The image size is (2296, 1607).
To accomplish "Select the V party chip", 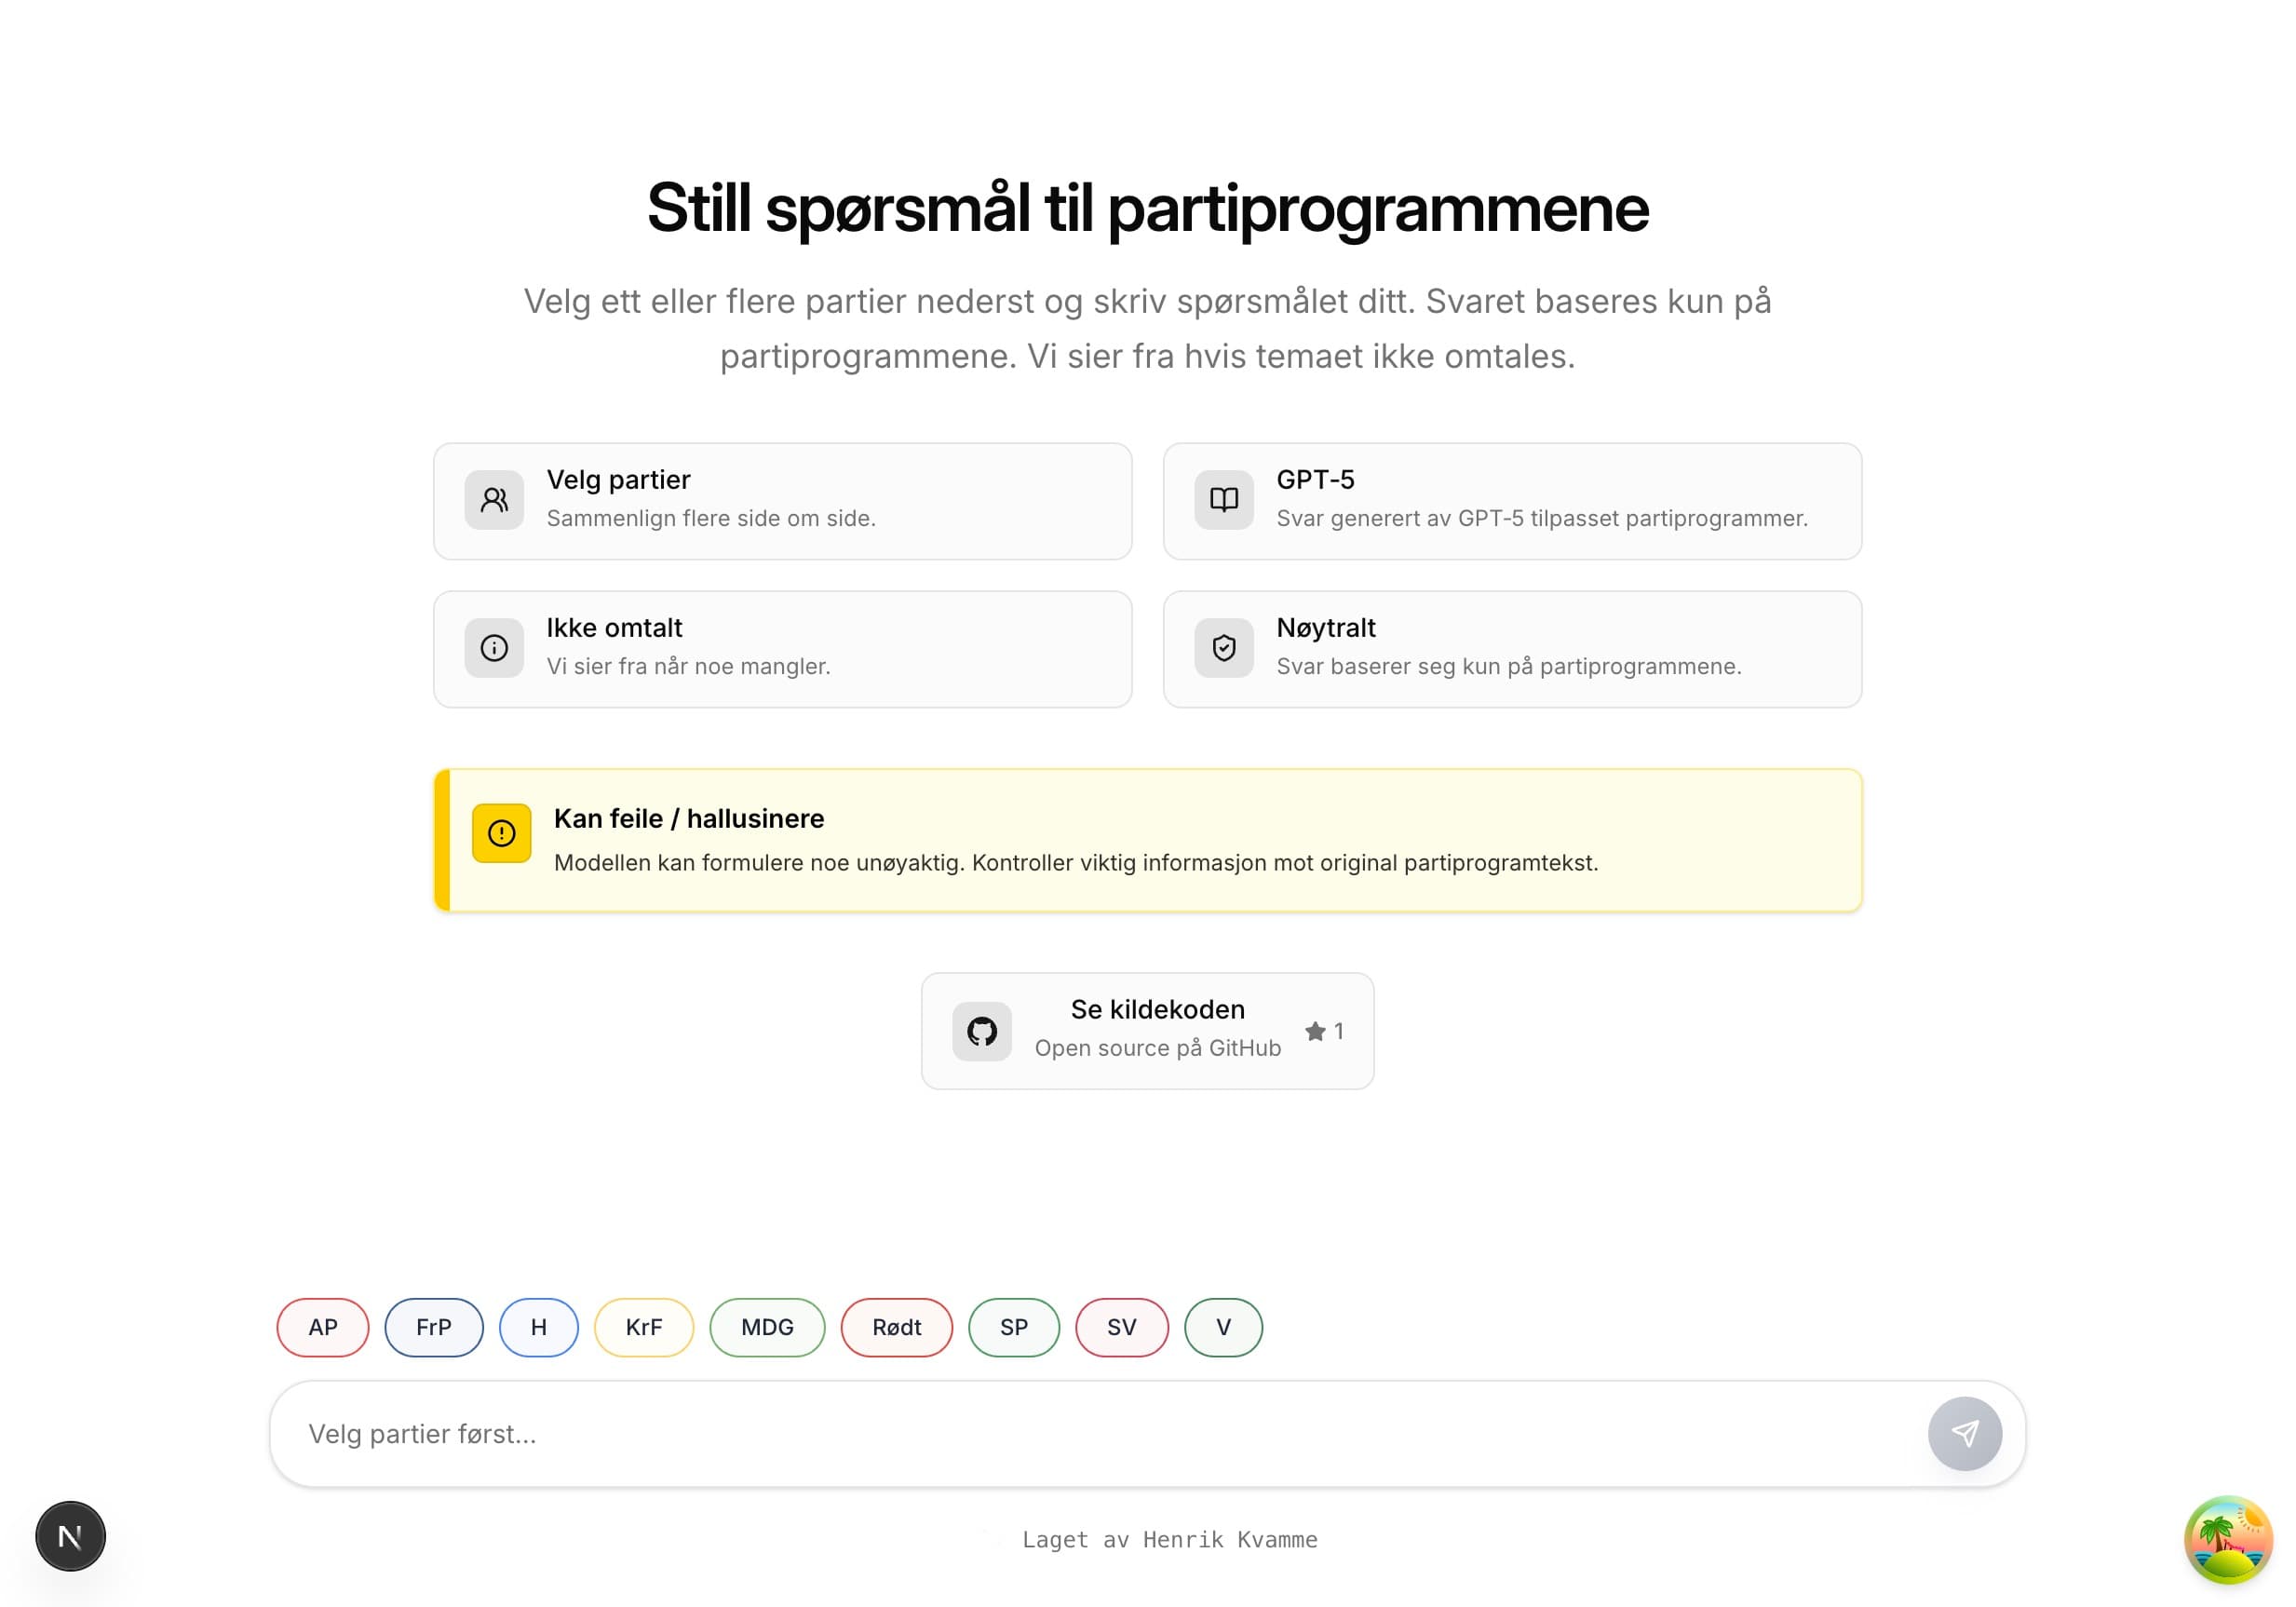I will click(1222, 1327).
